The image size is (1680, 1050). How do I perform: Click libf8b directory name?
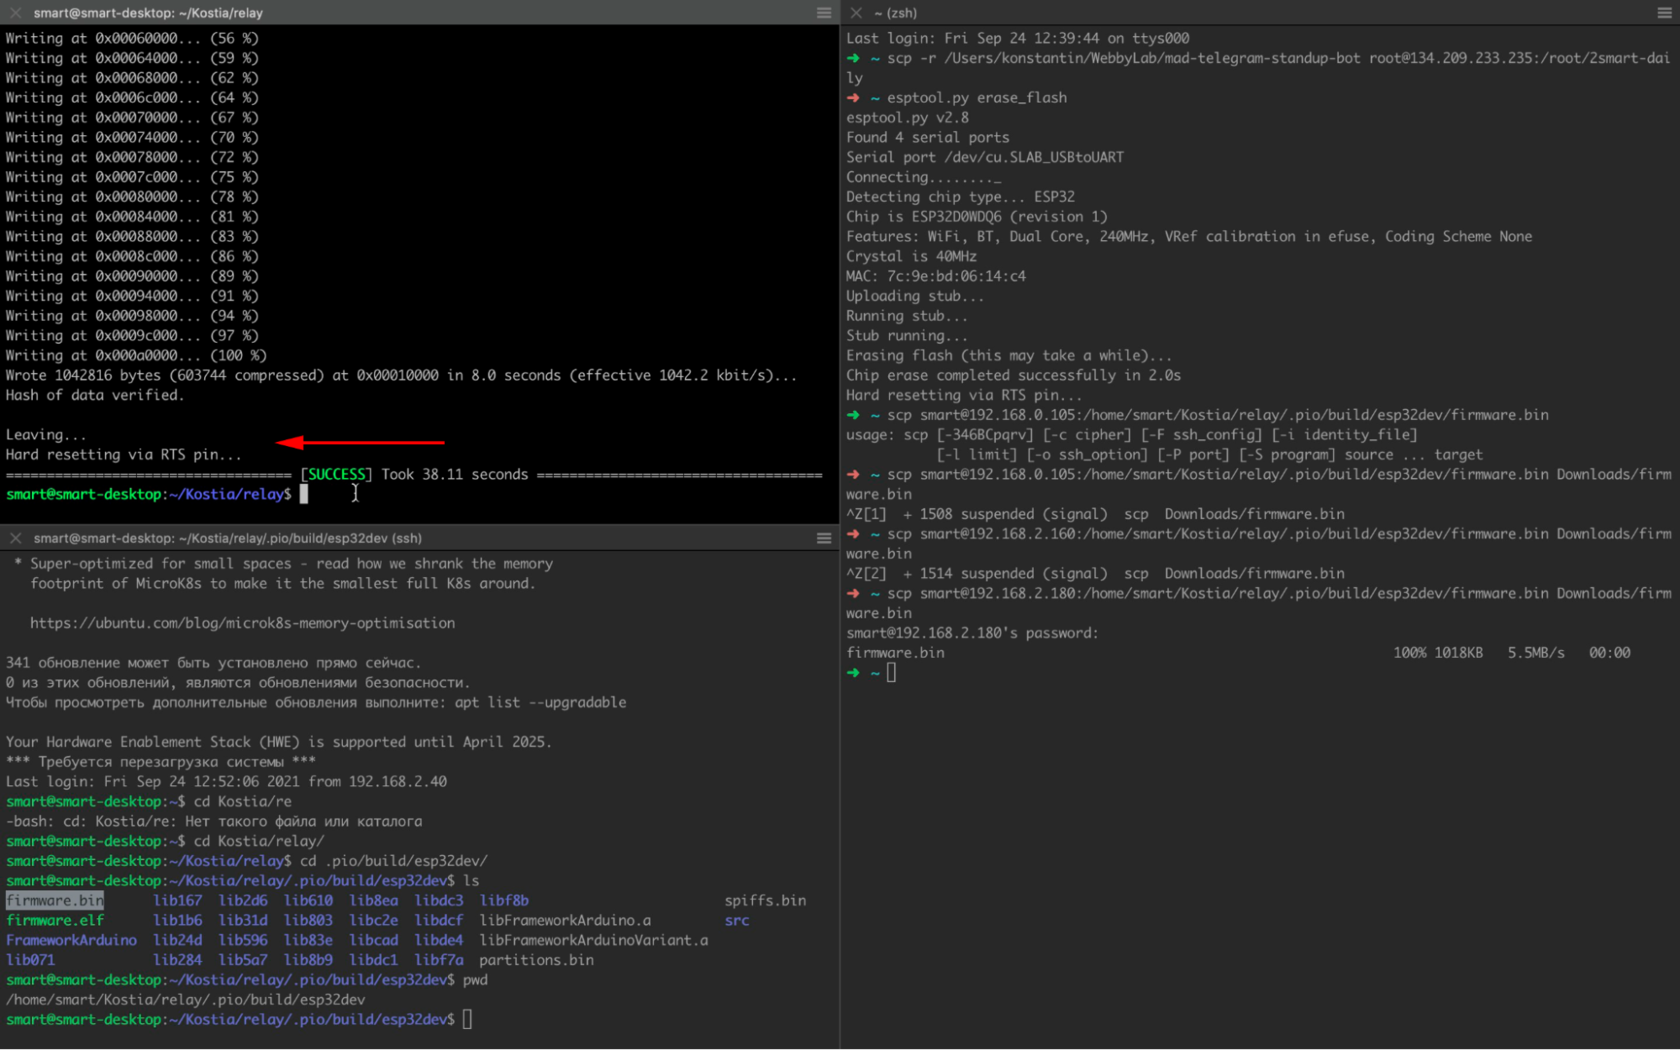tap(504, 900)
